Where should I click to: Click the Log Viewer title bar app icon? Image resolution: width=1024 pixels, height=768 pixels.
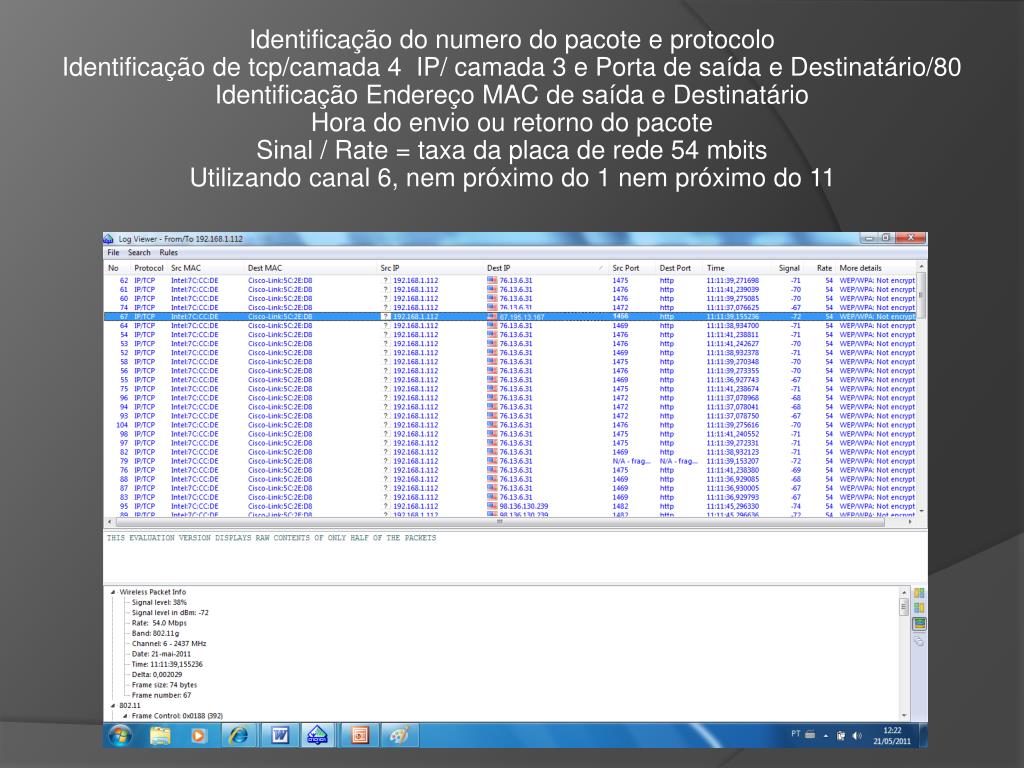109,239
